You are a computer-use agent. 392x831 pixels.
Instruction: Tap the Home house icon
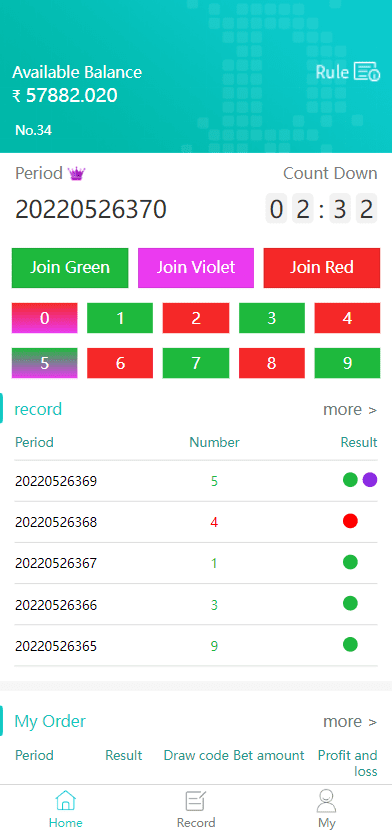[65, 801]
